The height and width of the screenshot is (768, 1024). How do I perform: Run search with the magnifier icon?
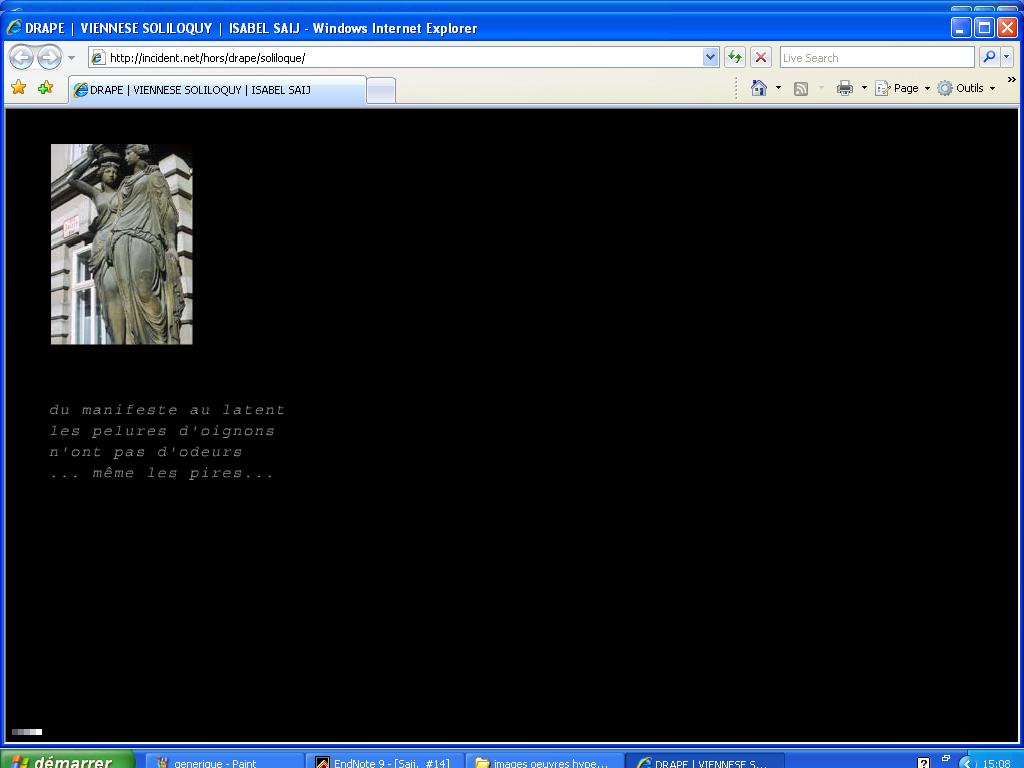989,57
